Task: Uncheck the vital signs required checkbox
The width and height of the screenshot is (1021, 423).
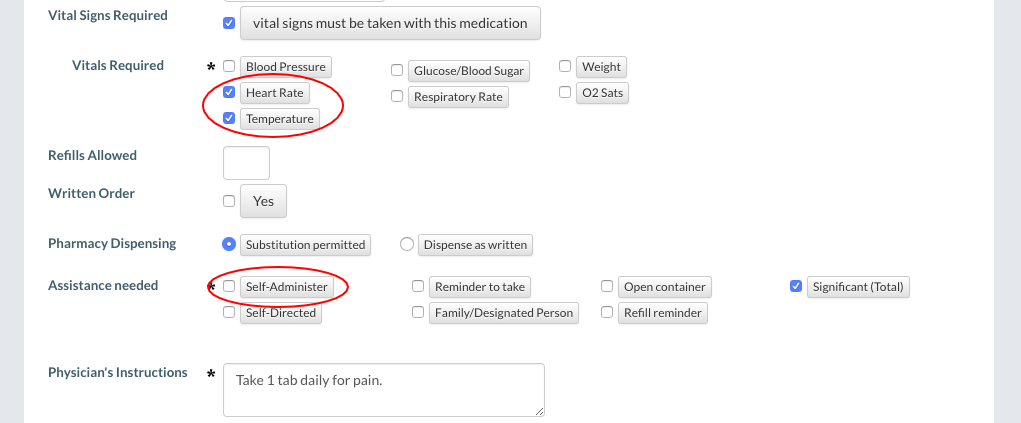Action: pyautogui.click(x=229, y=23)
